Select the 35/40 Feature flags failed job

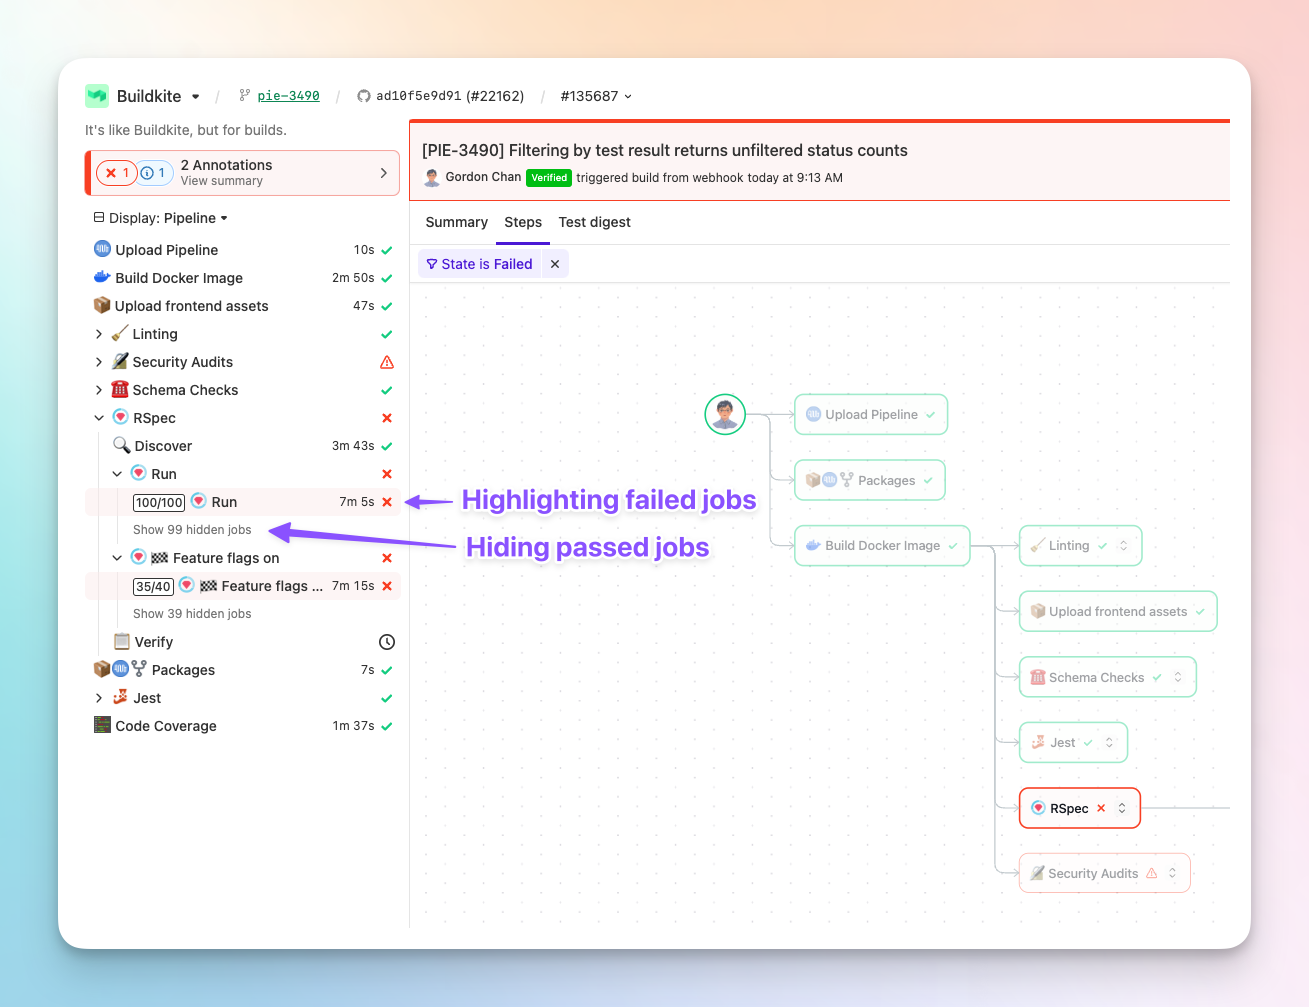point(243,586)
